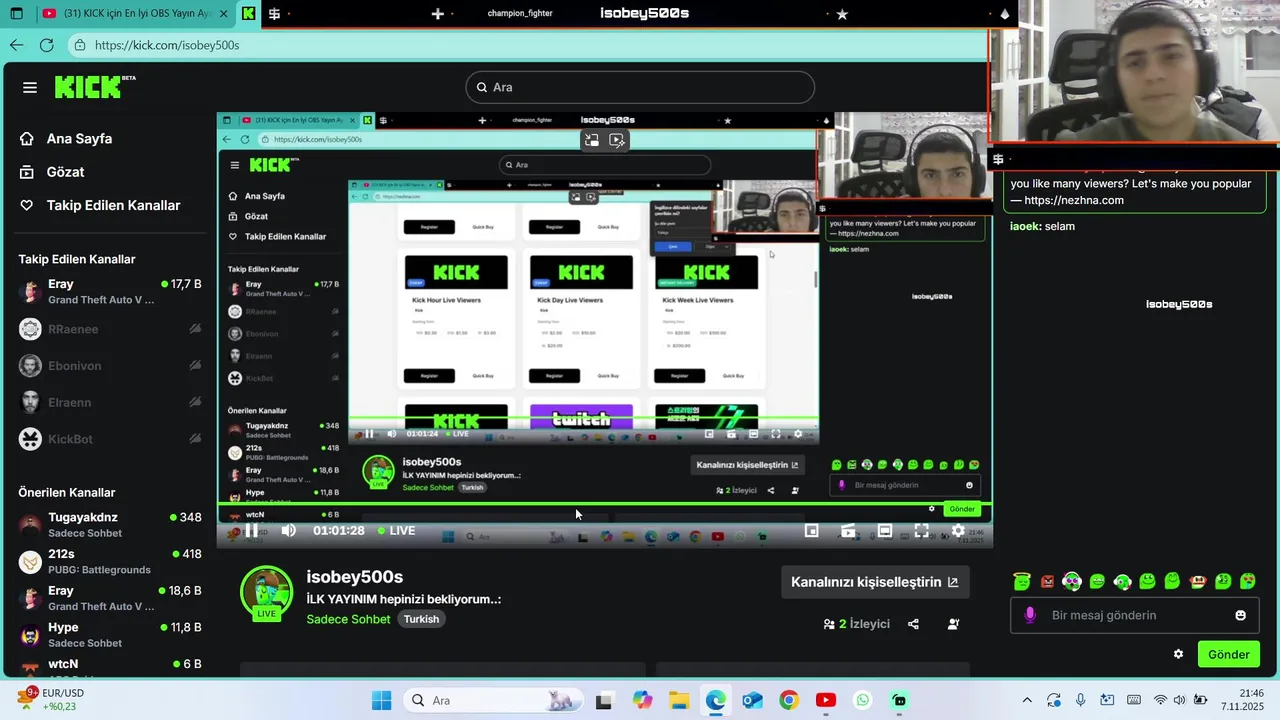The height and width of the screenshot is (720, 1280).
Task: Open the EUR/USD widget on the taskbar
Action: (50, 700)
